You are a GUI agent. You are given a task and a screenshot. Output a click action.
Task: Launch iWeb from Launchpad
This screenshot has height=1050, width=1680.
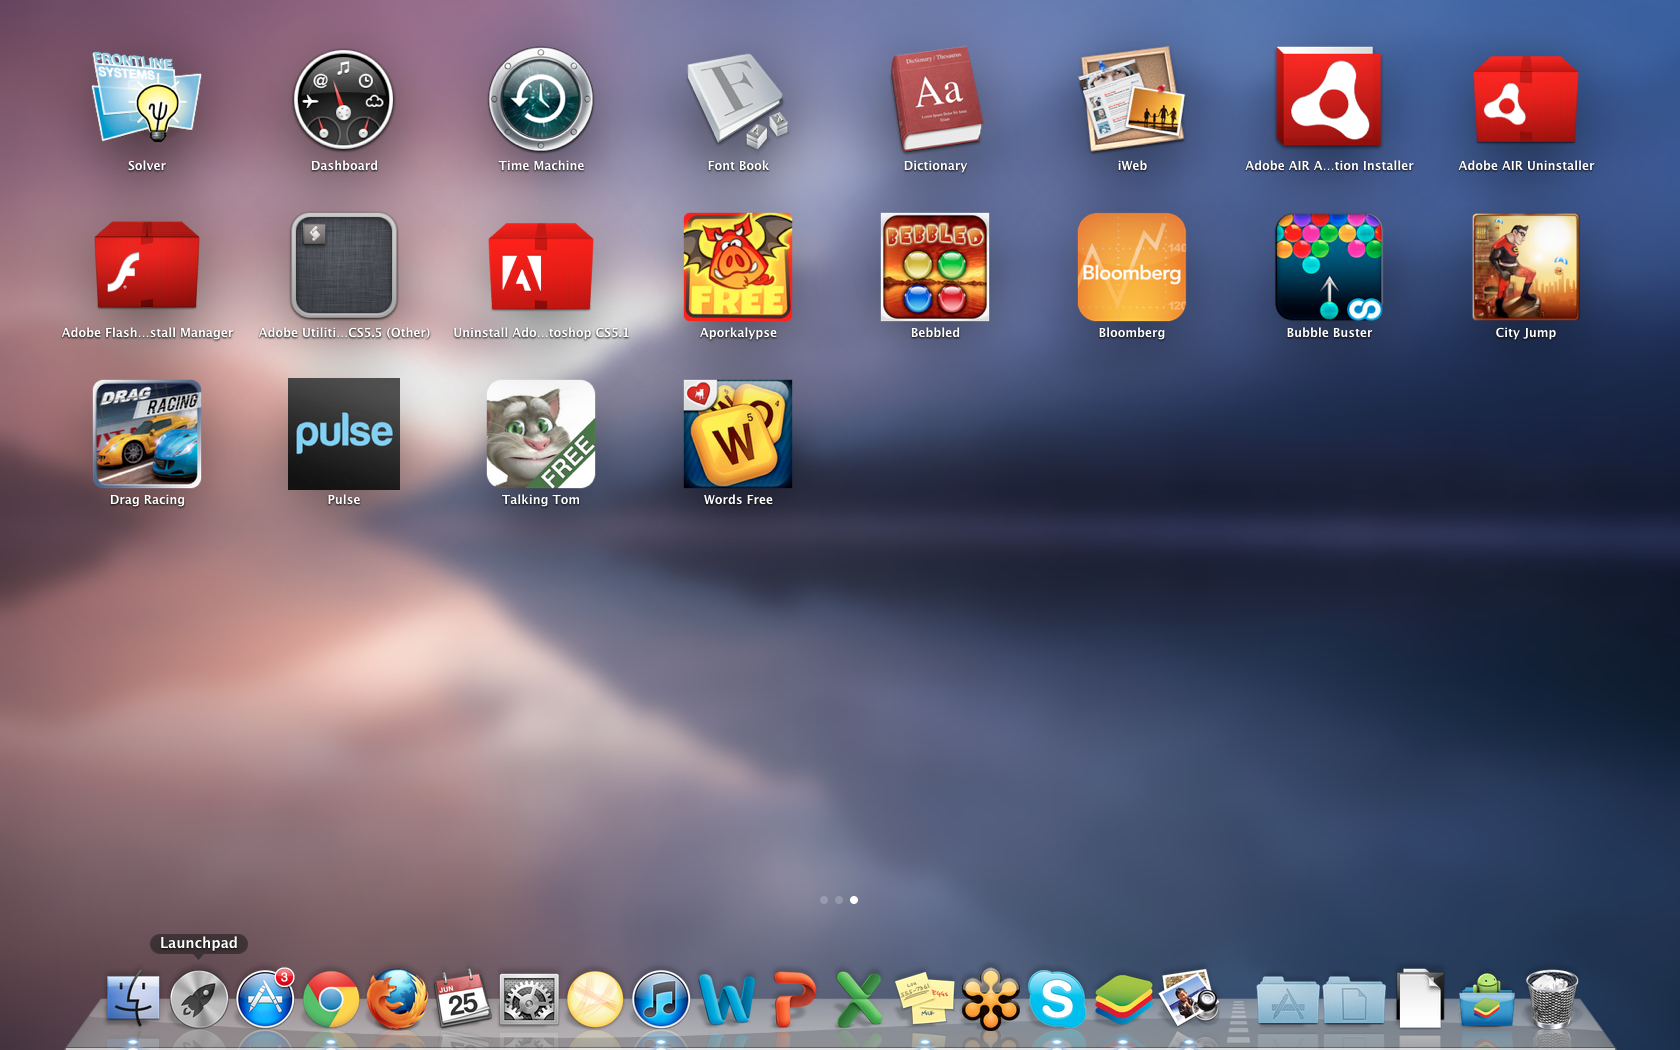pyautogui.click(x=1132, y=100)
